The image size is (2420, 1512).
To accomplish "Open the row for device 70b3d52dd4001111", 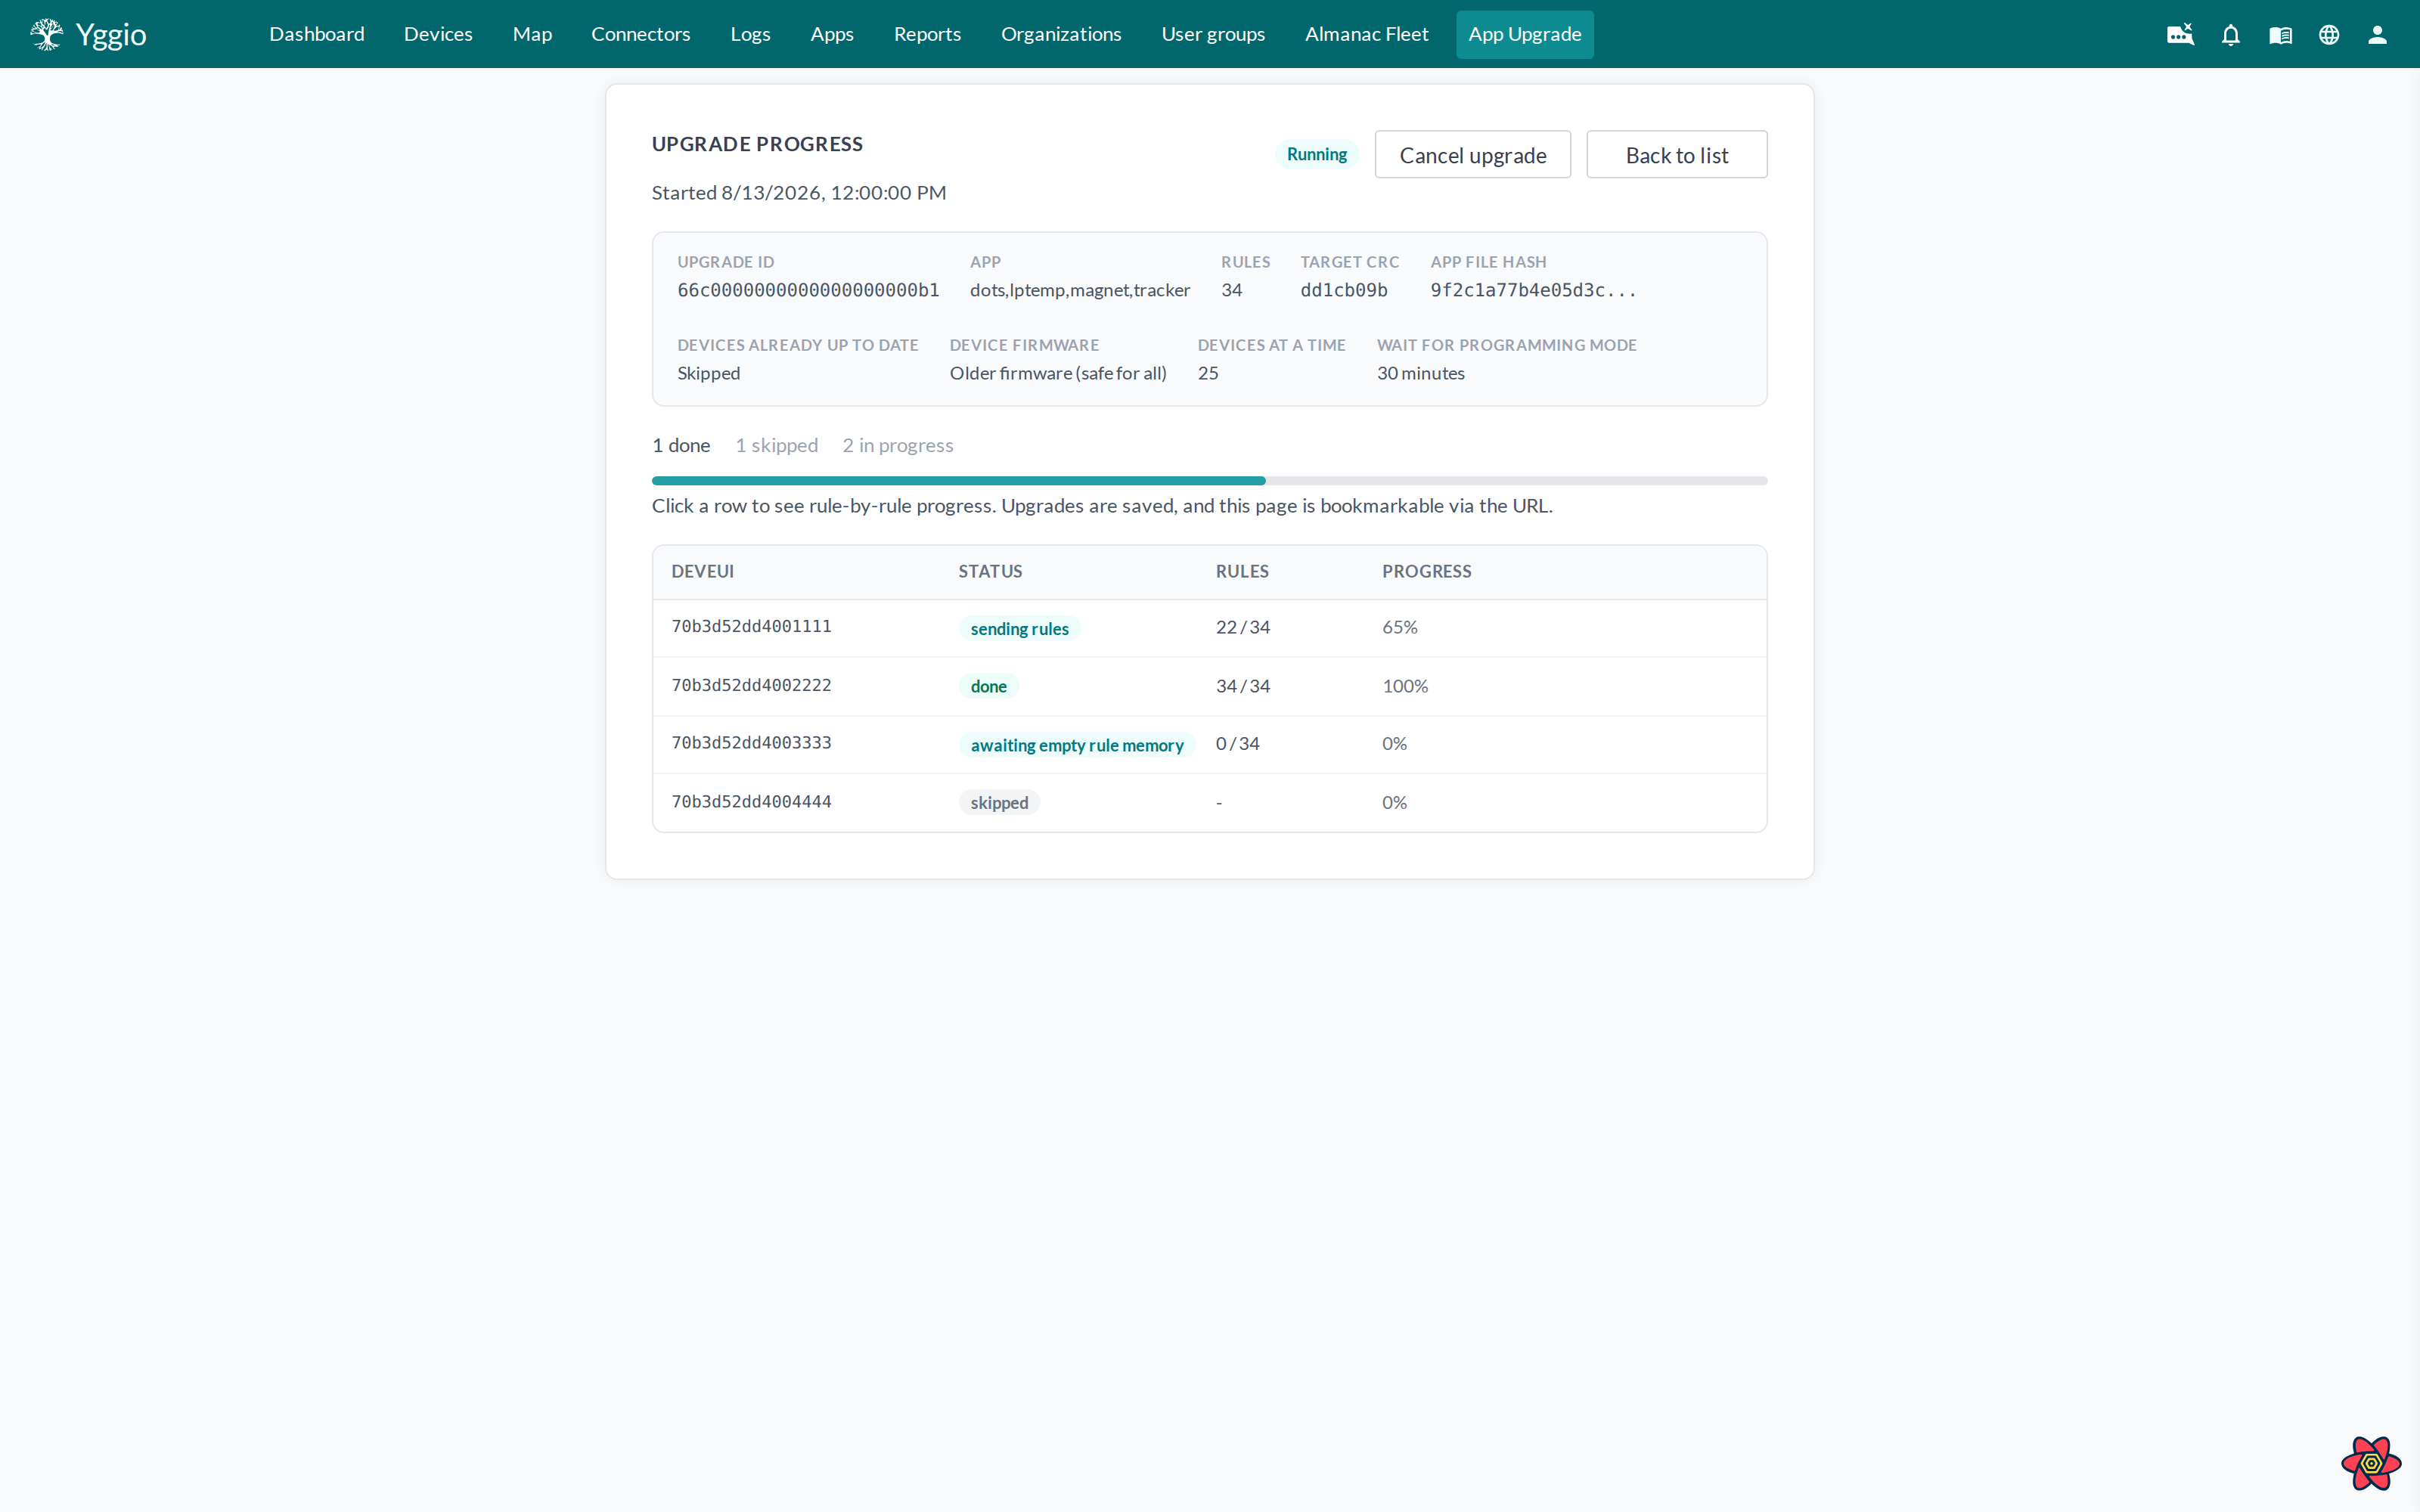I will [x=1209, y=628].
